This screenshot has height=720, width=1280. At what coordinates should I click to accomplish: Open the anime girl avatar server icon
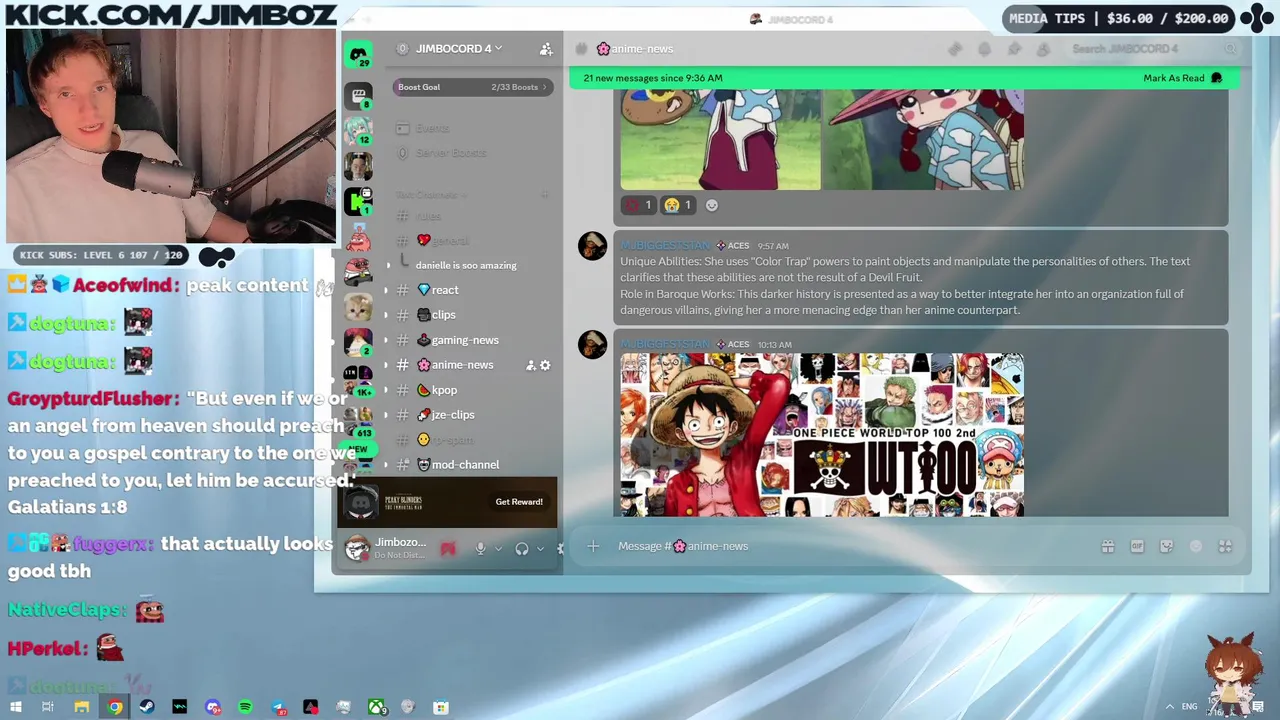pos(359,131)
